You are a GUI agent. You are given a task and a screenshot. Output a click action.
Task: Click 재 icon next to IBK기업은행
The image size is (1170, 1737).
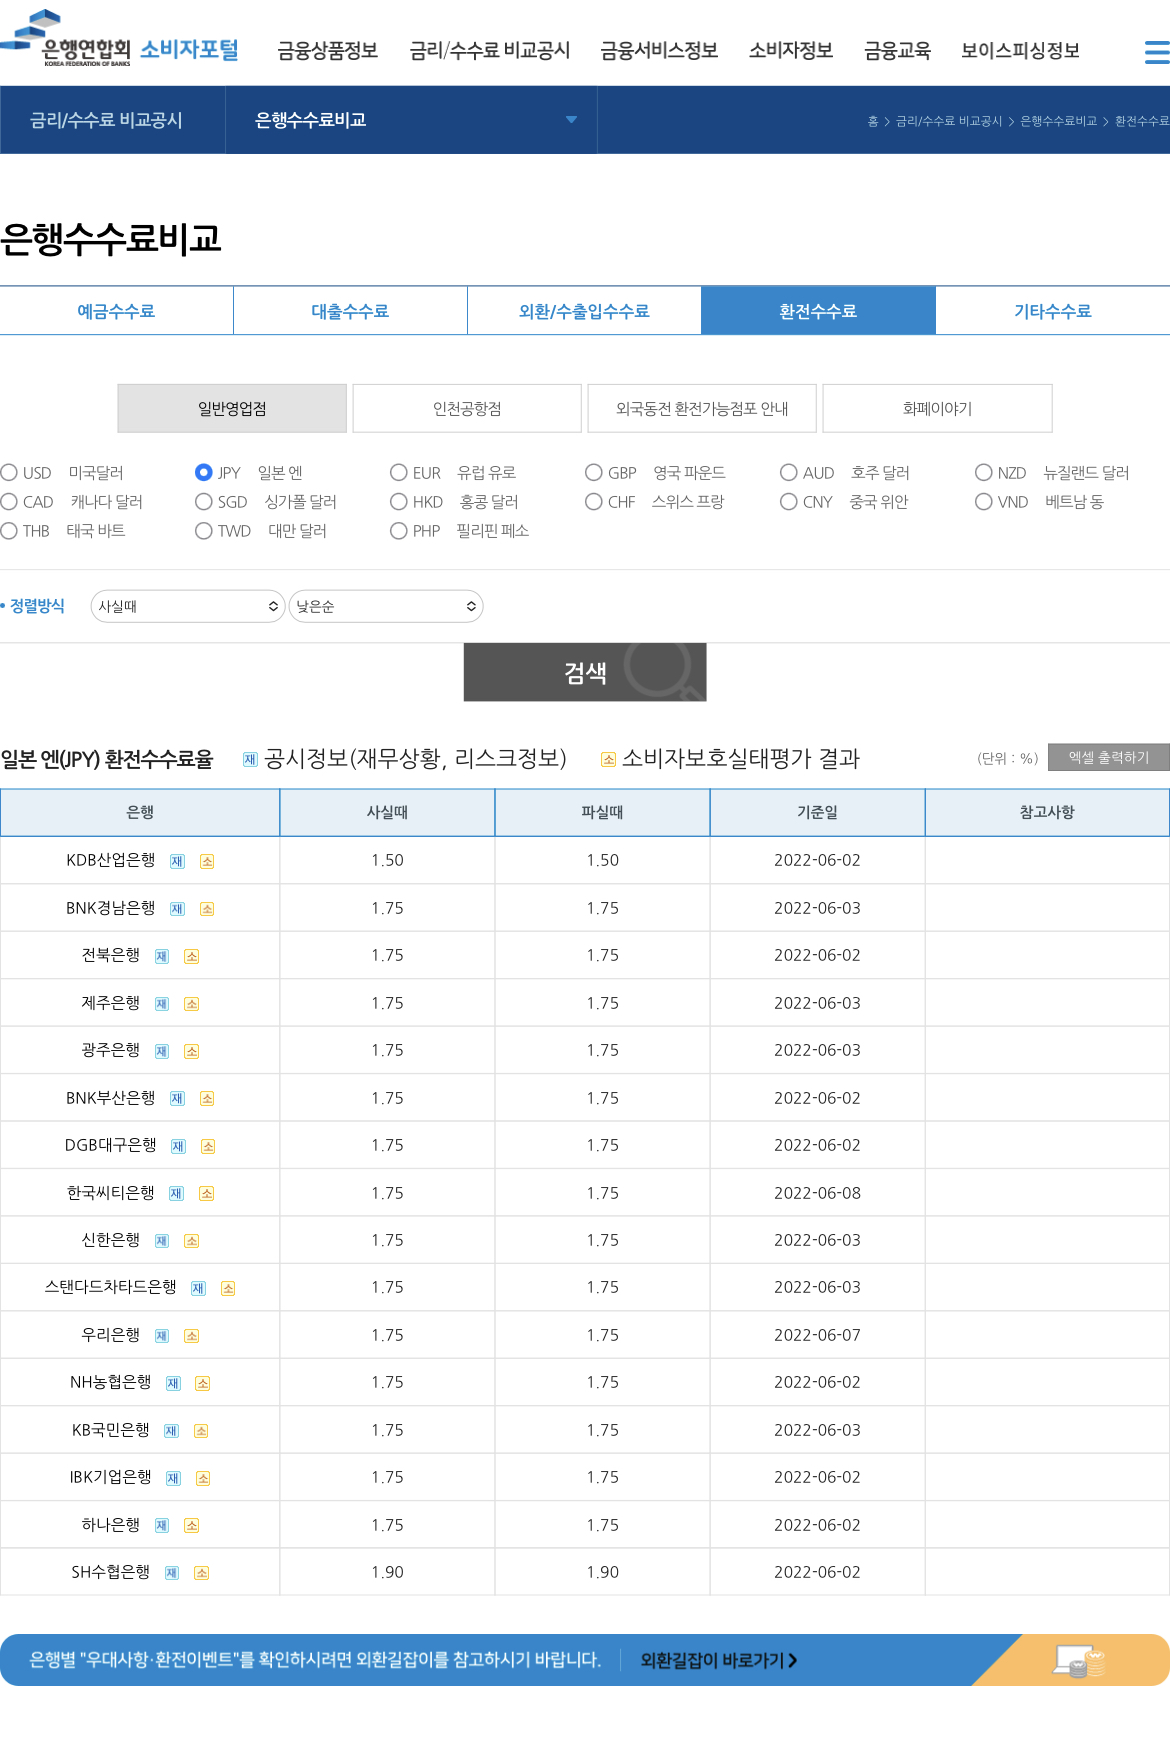tap(173, 1479)
